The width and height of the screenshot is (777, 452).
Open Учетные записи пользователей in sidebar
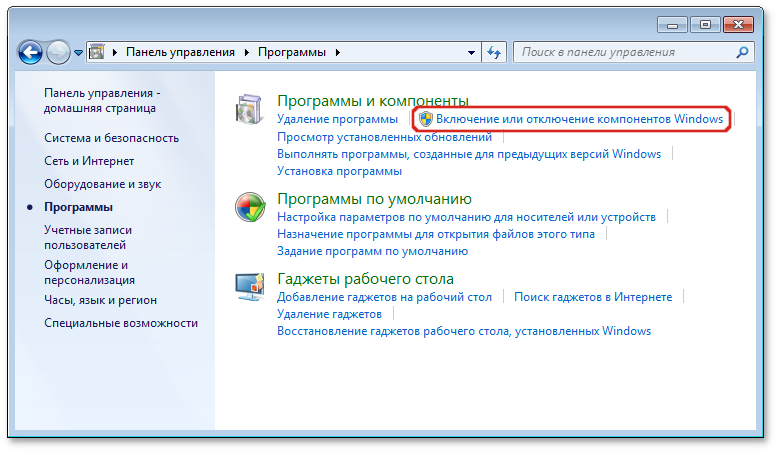(88, 237)
